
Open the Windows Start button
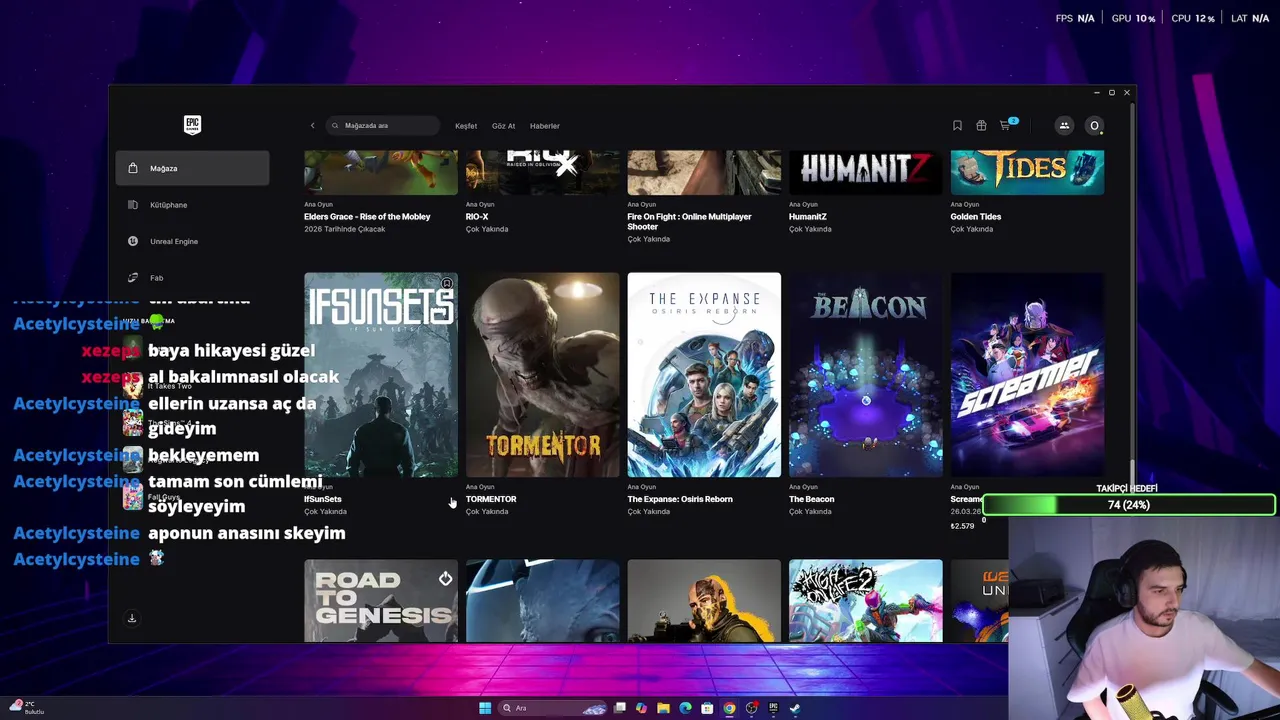coord(485,708)
